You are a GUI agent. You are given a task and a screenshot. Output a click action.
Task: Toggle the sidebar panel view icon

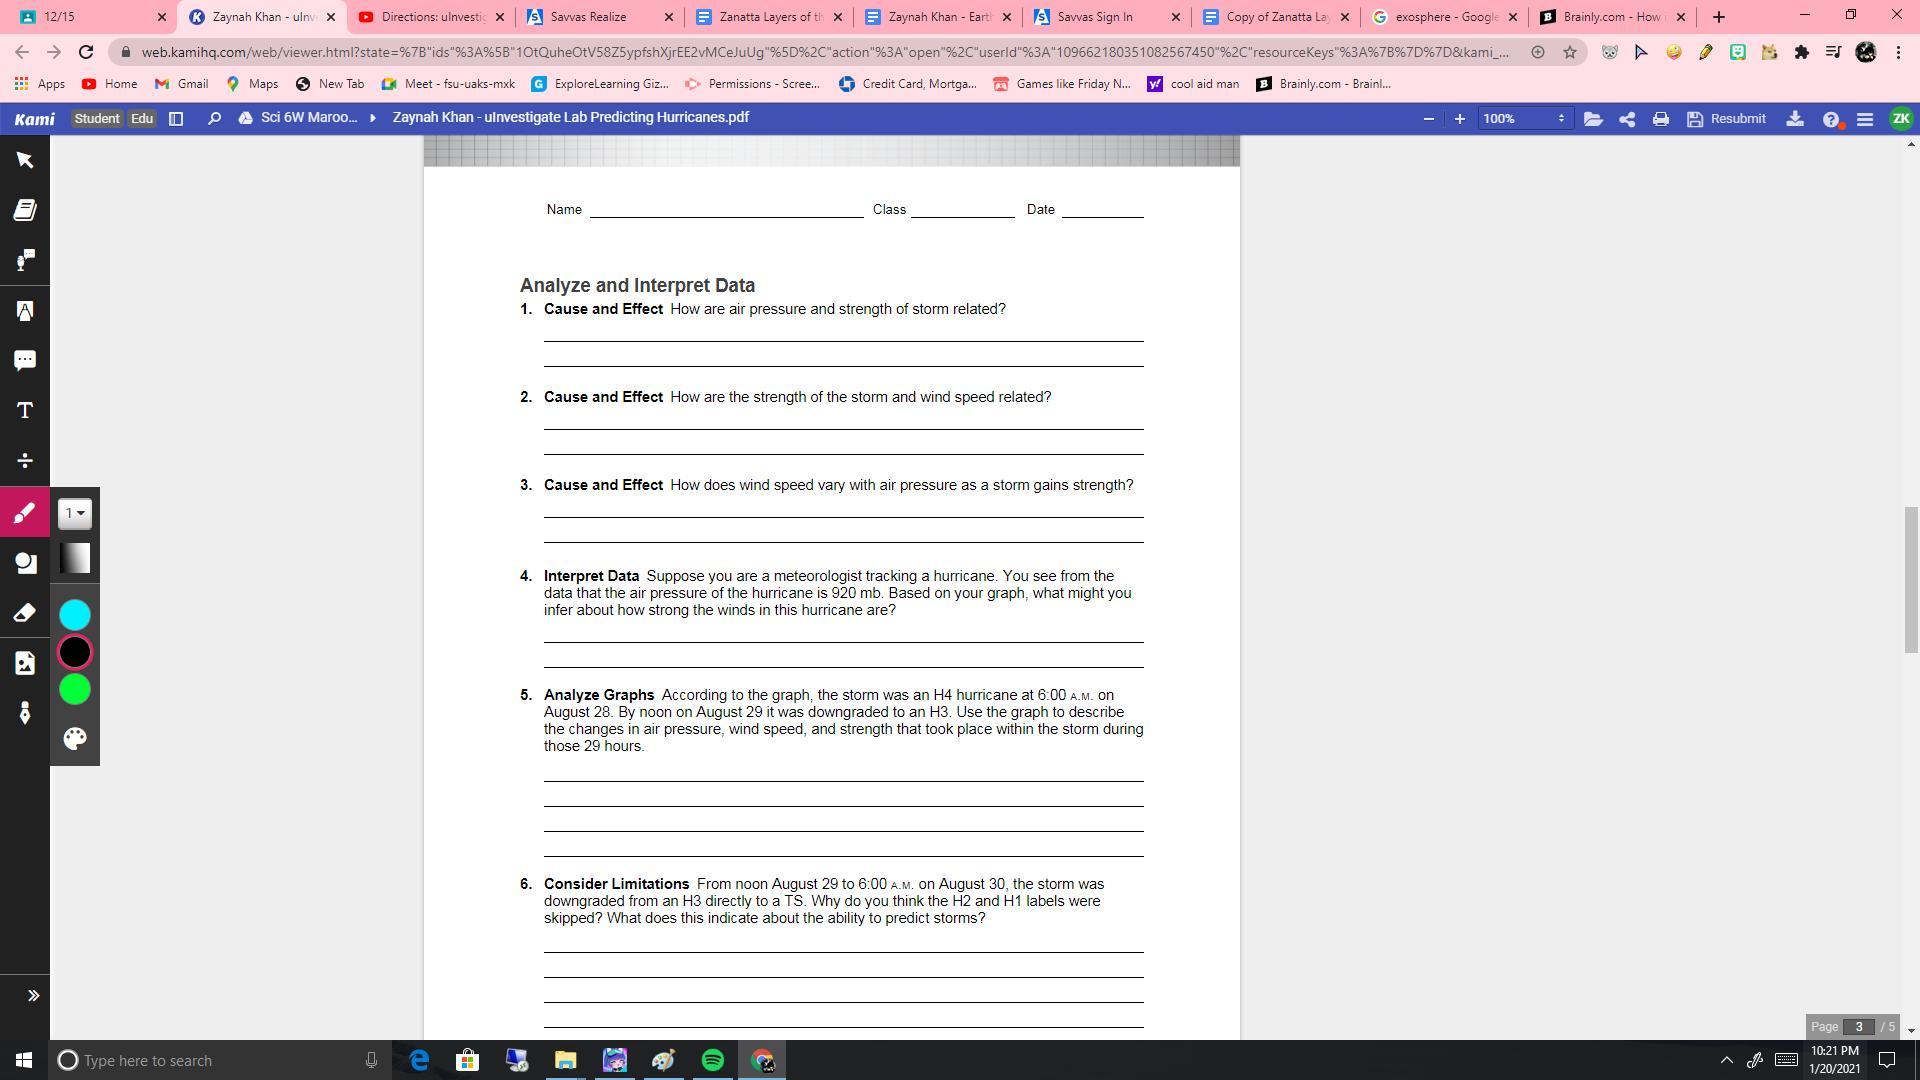tap(176, 119)
